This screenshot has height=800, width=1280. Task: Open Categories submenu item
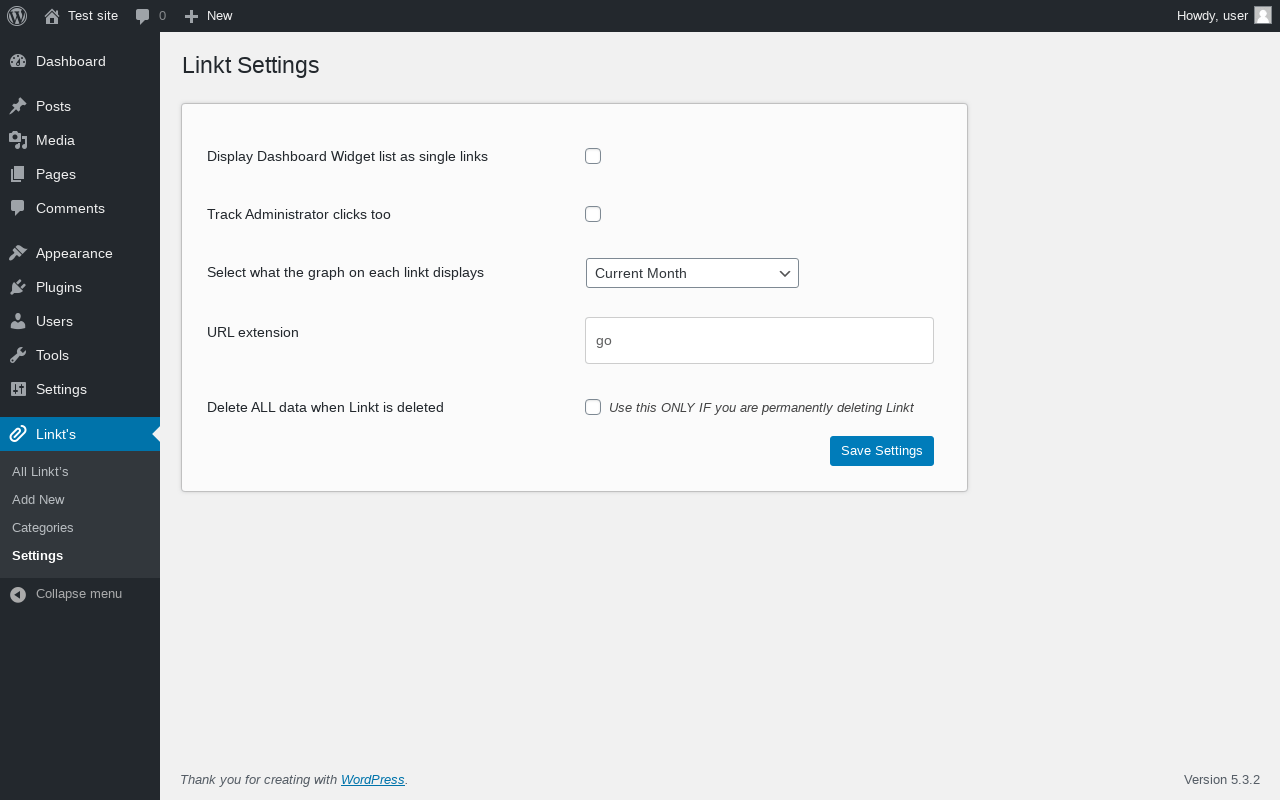click(x=43, y=527)
